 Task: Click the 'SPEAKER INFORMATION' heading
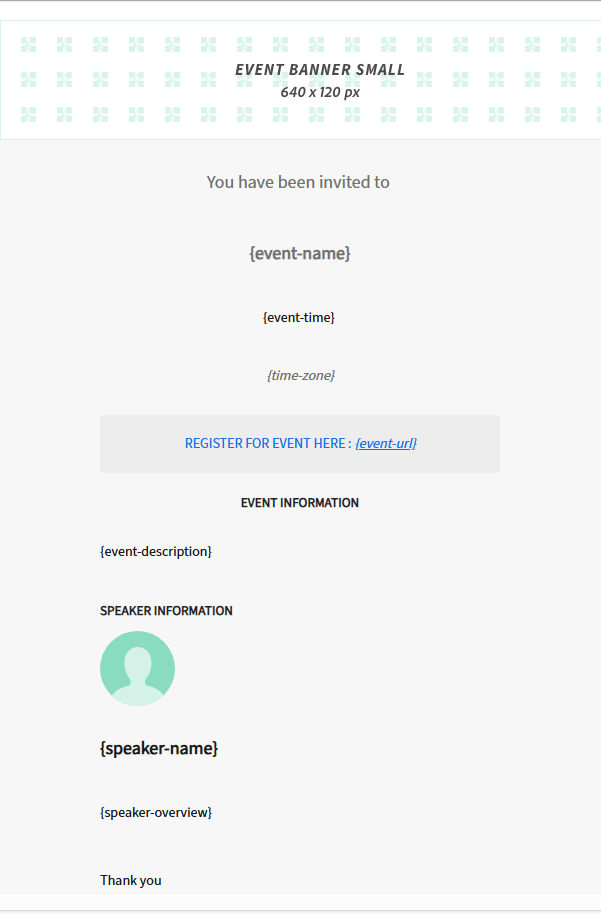coord(166,611)
